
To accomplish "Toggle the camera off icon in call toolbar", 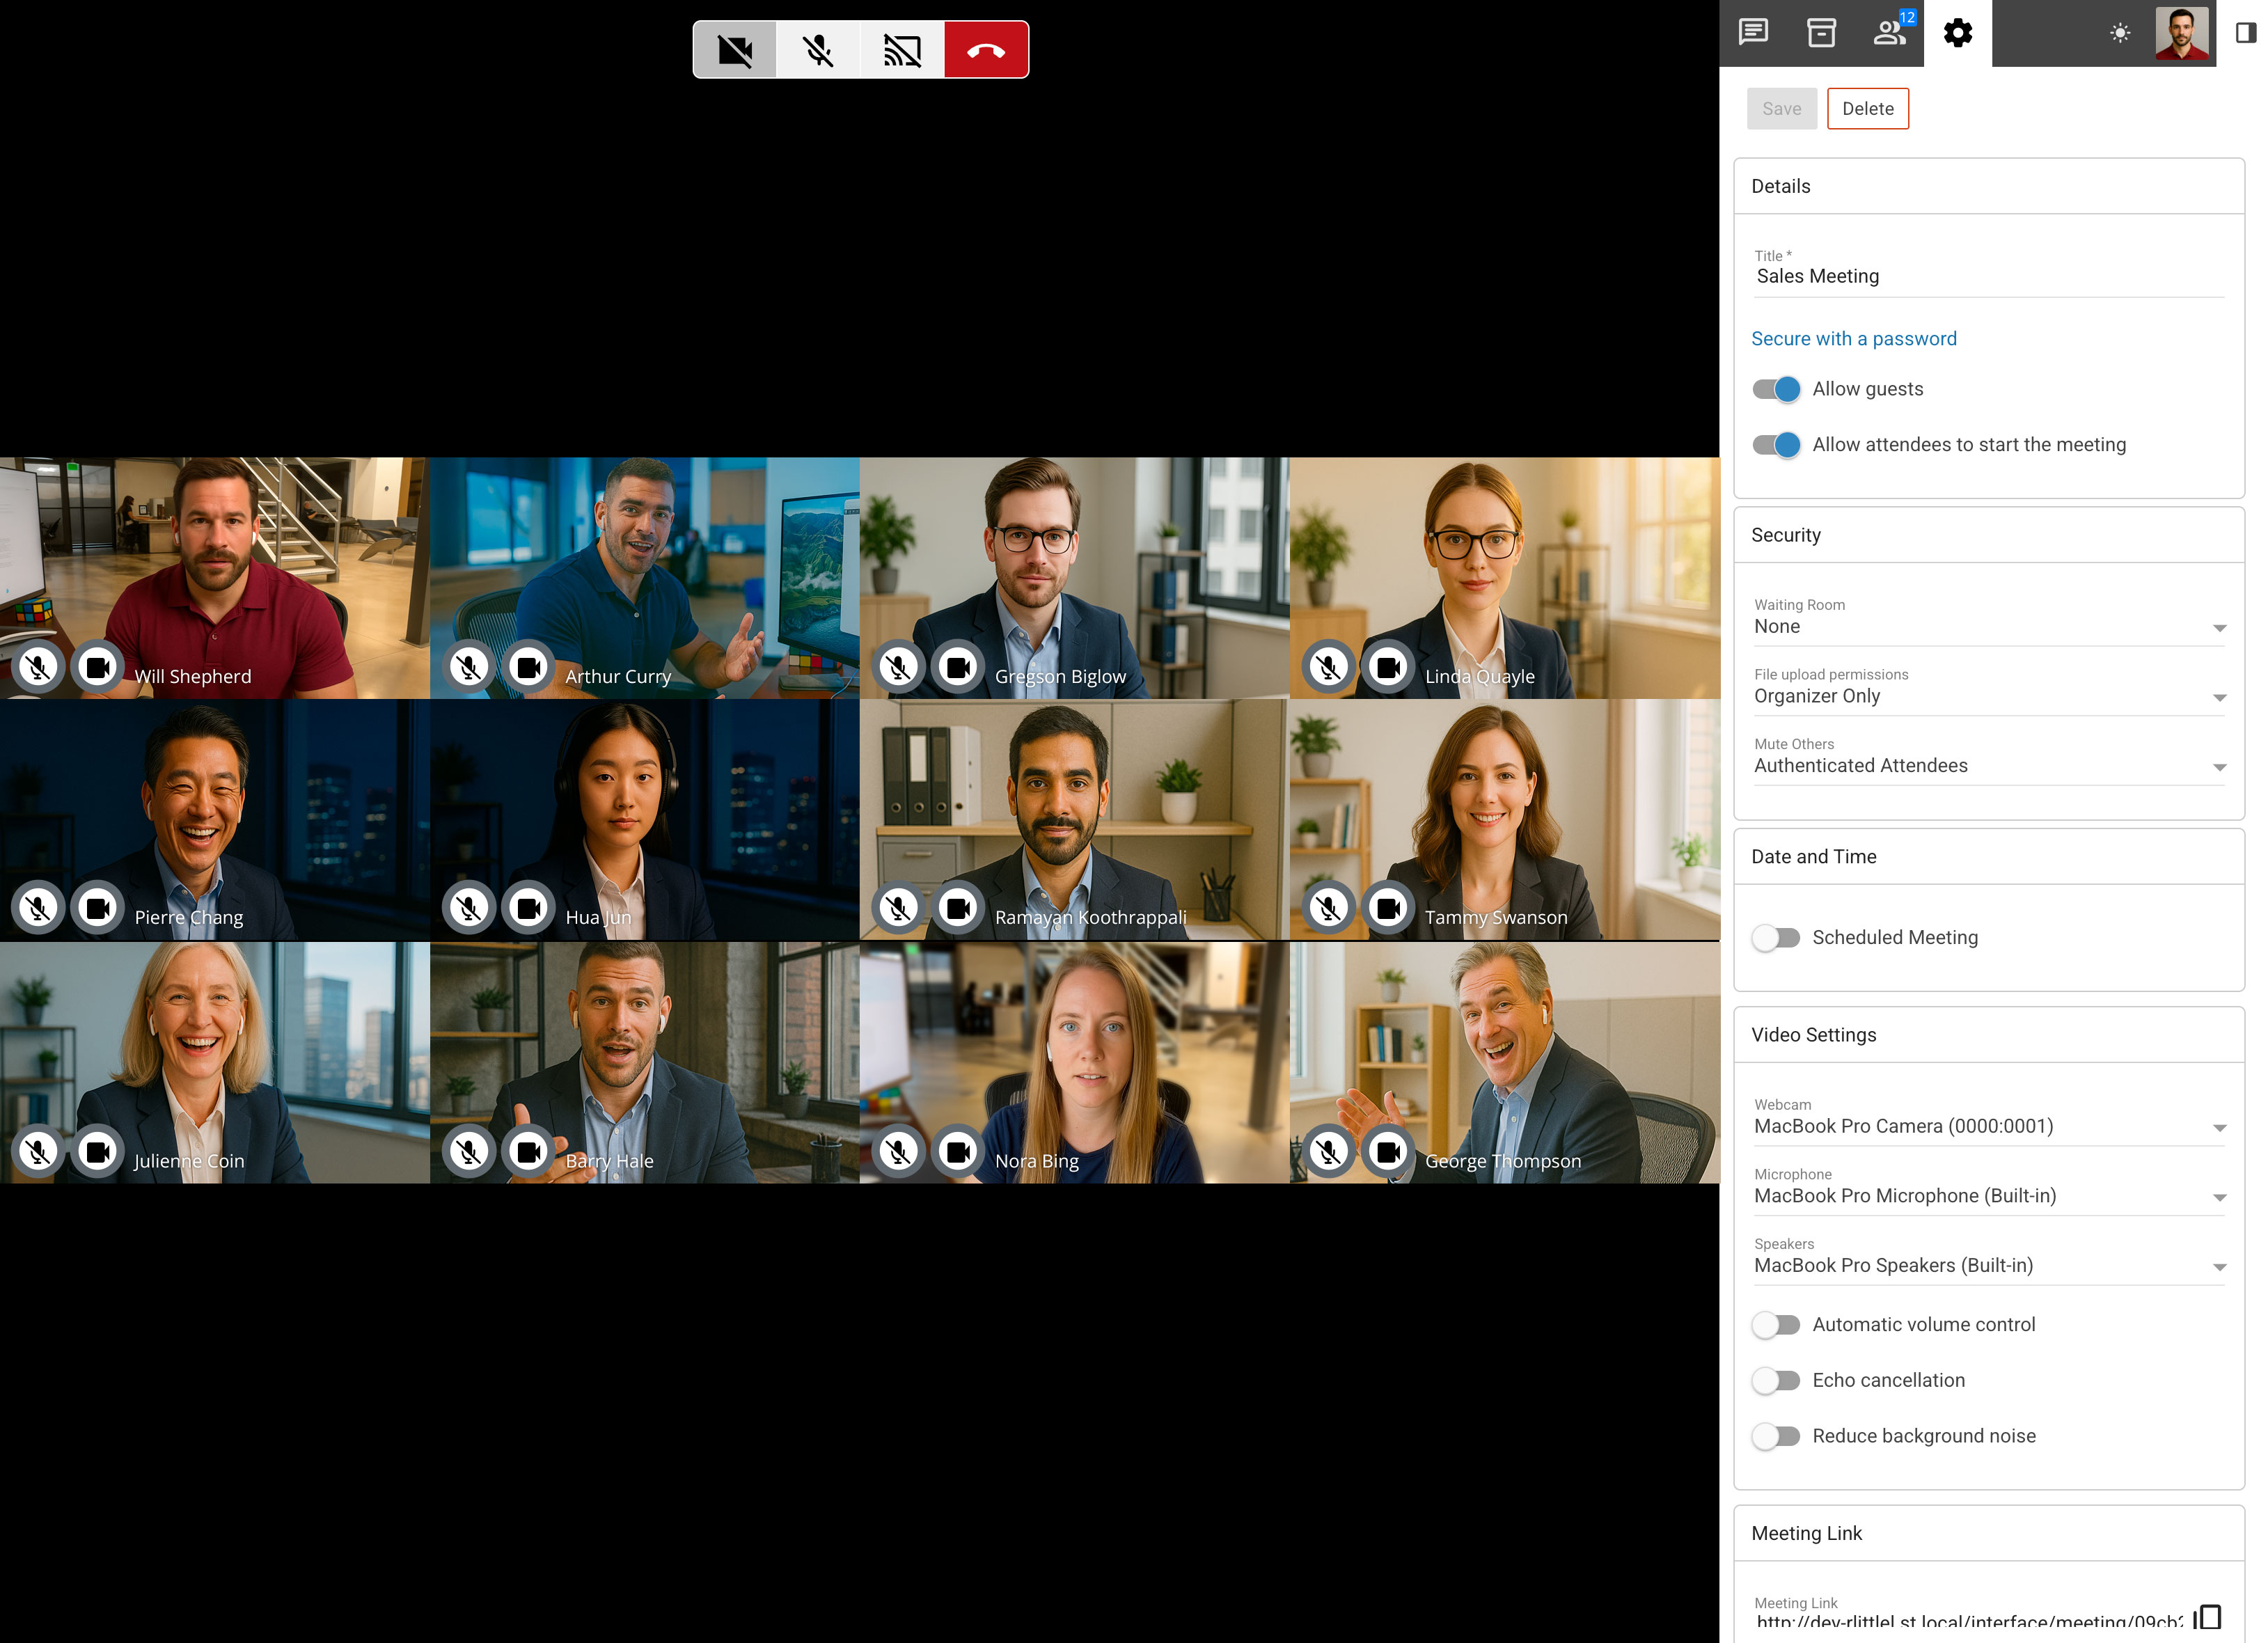I will (x=735, y=50).
